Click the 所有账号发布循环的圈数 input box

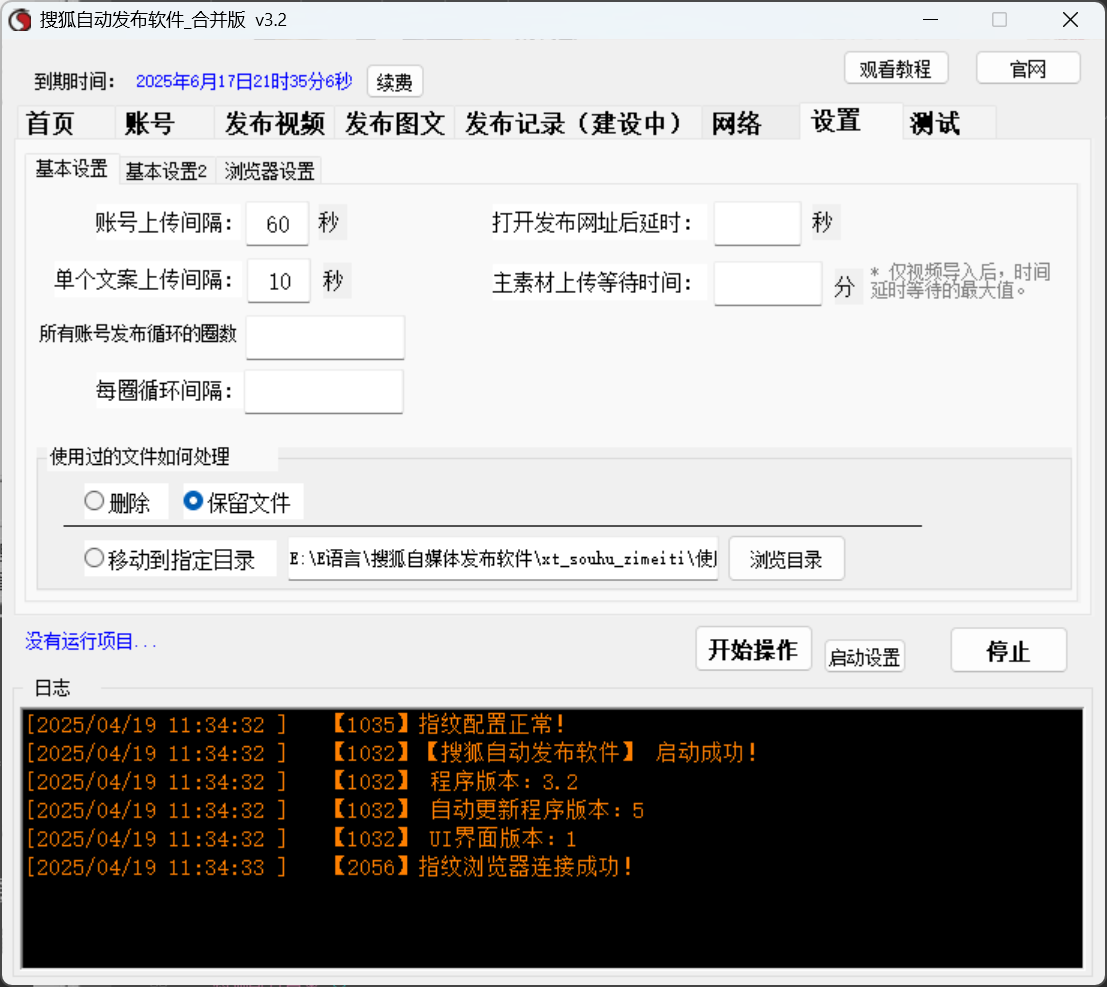[x=325, y=337]
